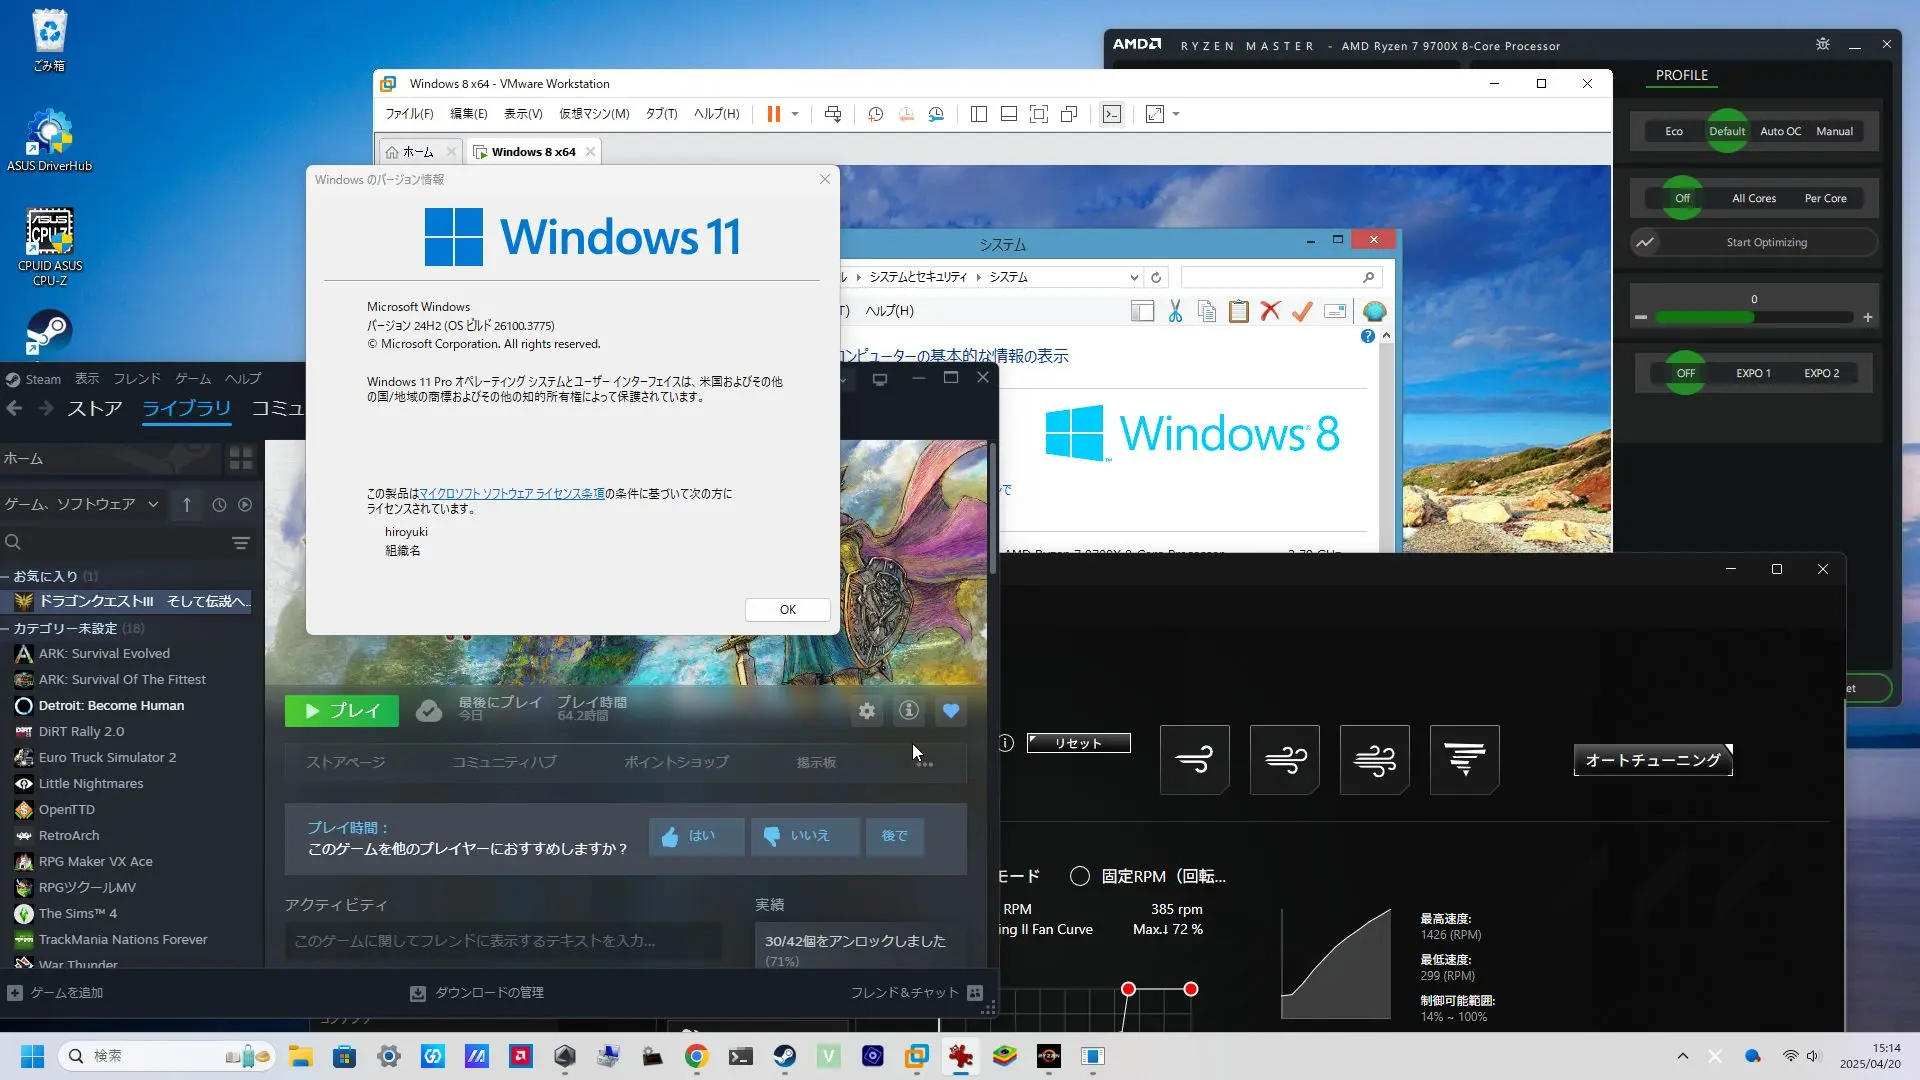Select Per Core mode in Ryzen Master
This screenshot has width=1920, height=1080.
pos(1825,198)
